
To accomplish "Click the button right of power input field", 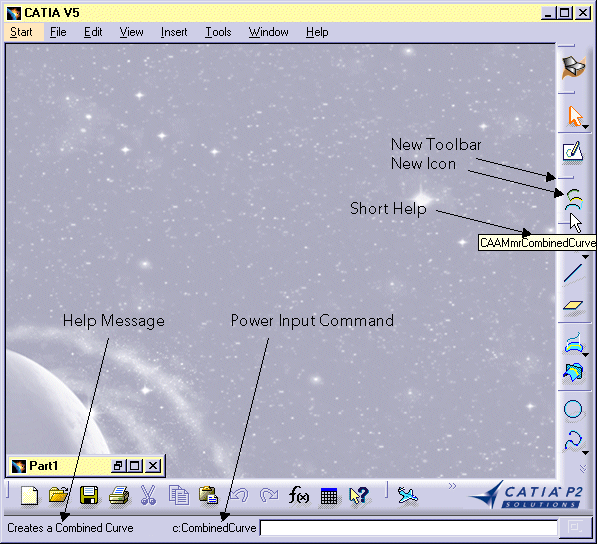I will click(575, 528).
